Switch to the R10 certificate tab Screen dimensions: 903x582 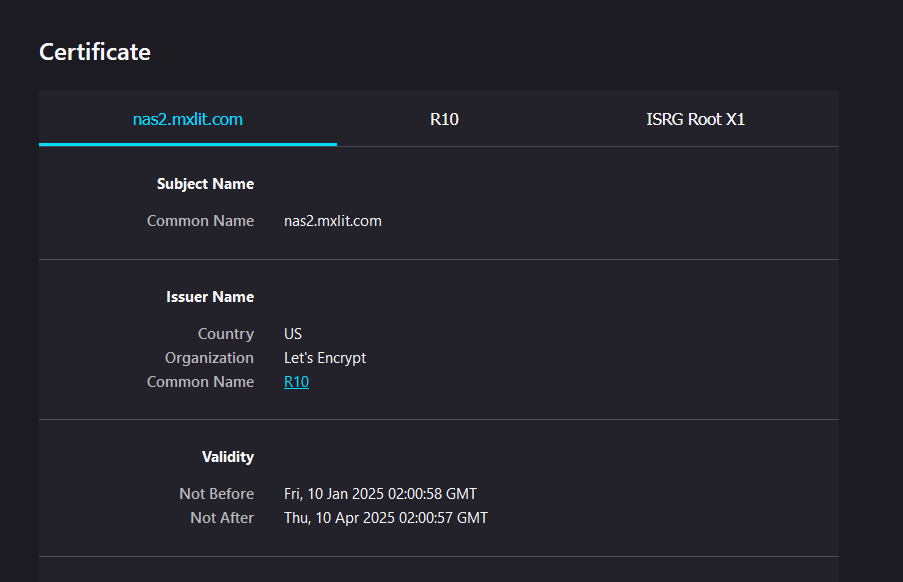tap(444, 120)
